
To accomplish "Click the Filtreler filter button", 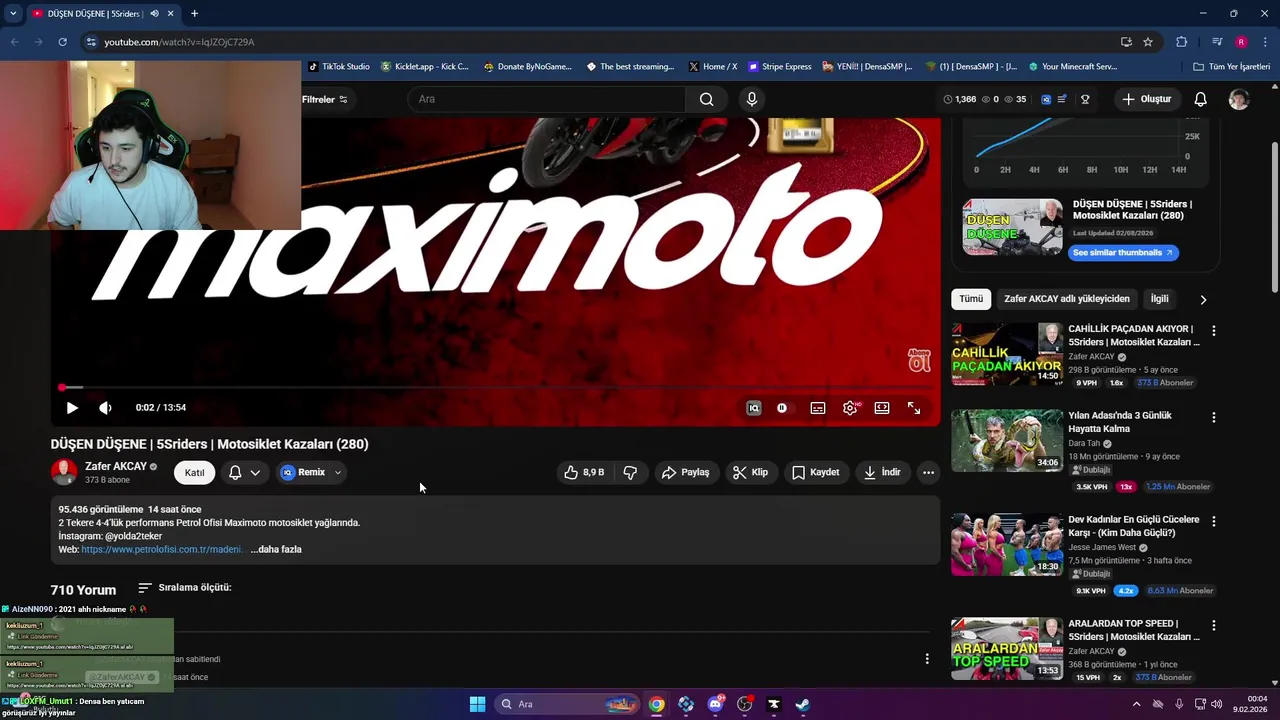I will [325, 99].
